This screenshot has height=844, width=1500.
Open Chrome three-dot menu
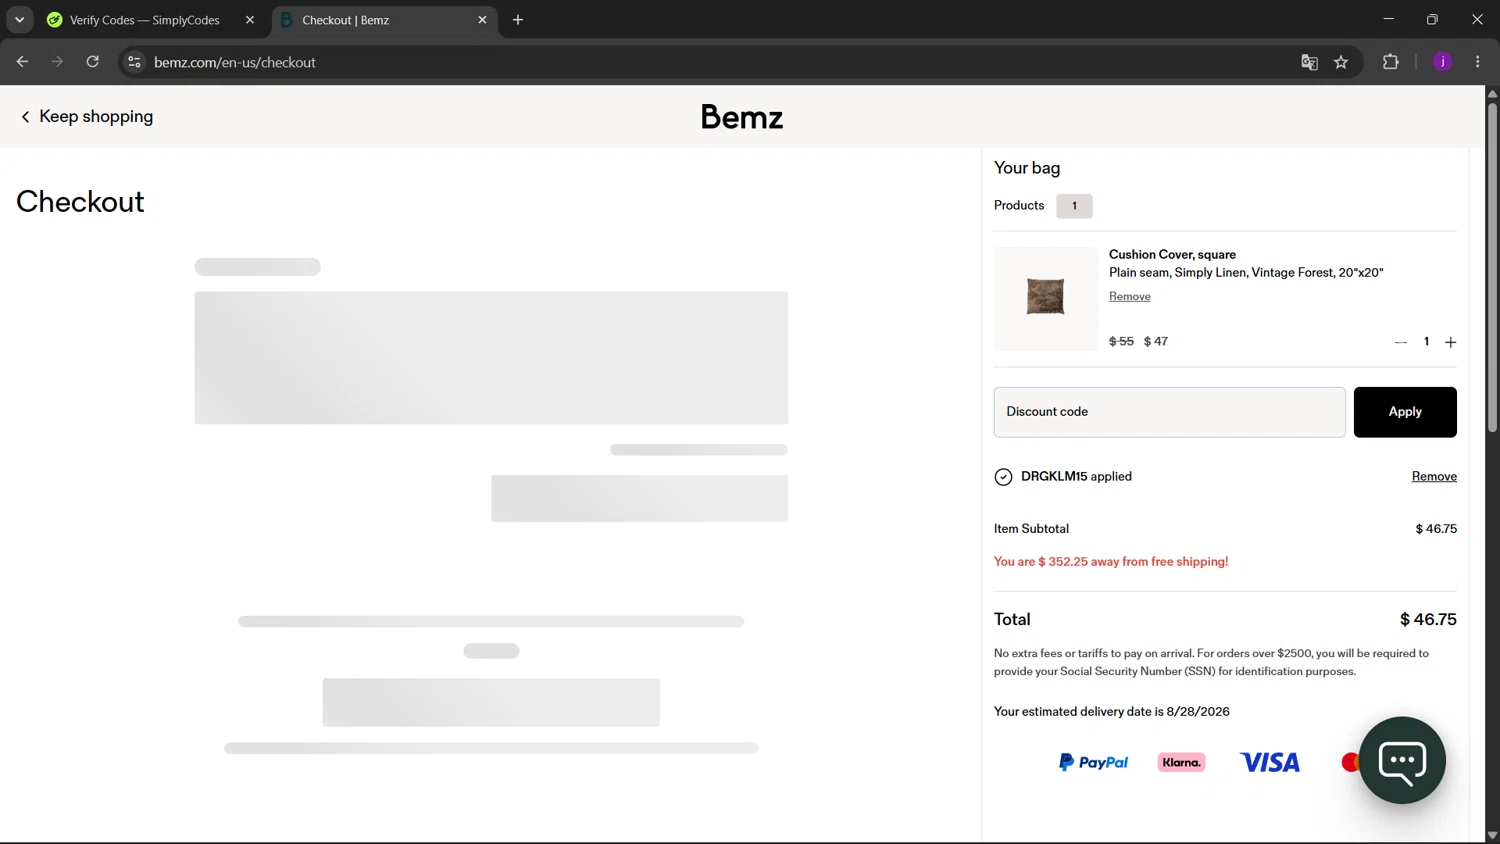click(1478, 62)
